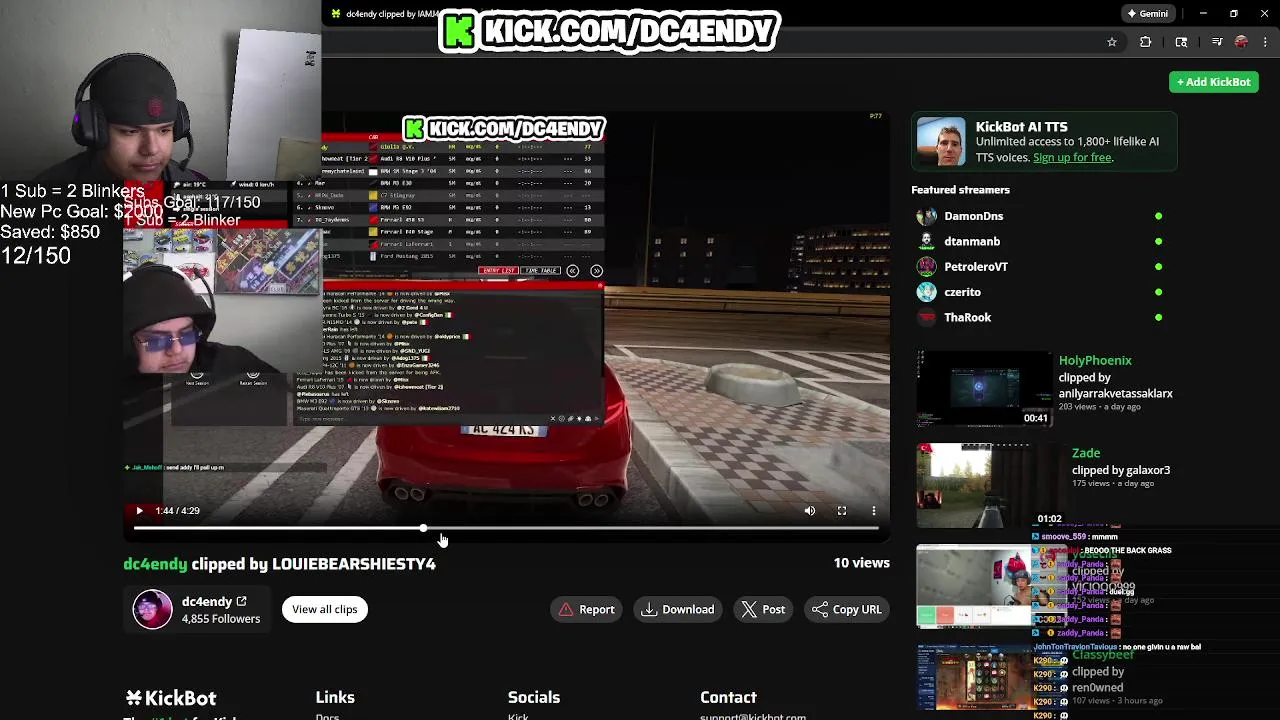
Task: Open the media controls toolbar icon
Action: pyautogui.click(x=1217, y=42)
